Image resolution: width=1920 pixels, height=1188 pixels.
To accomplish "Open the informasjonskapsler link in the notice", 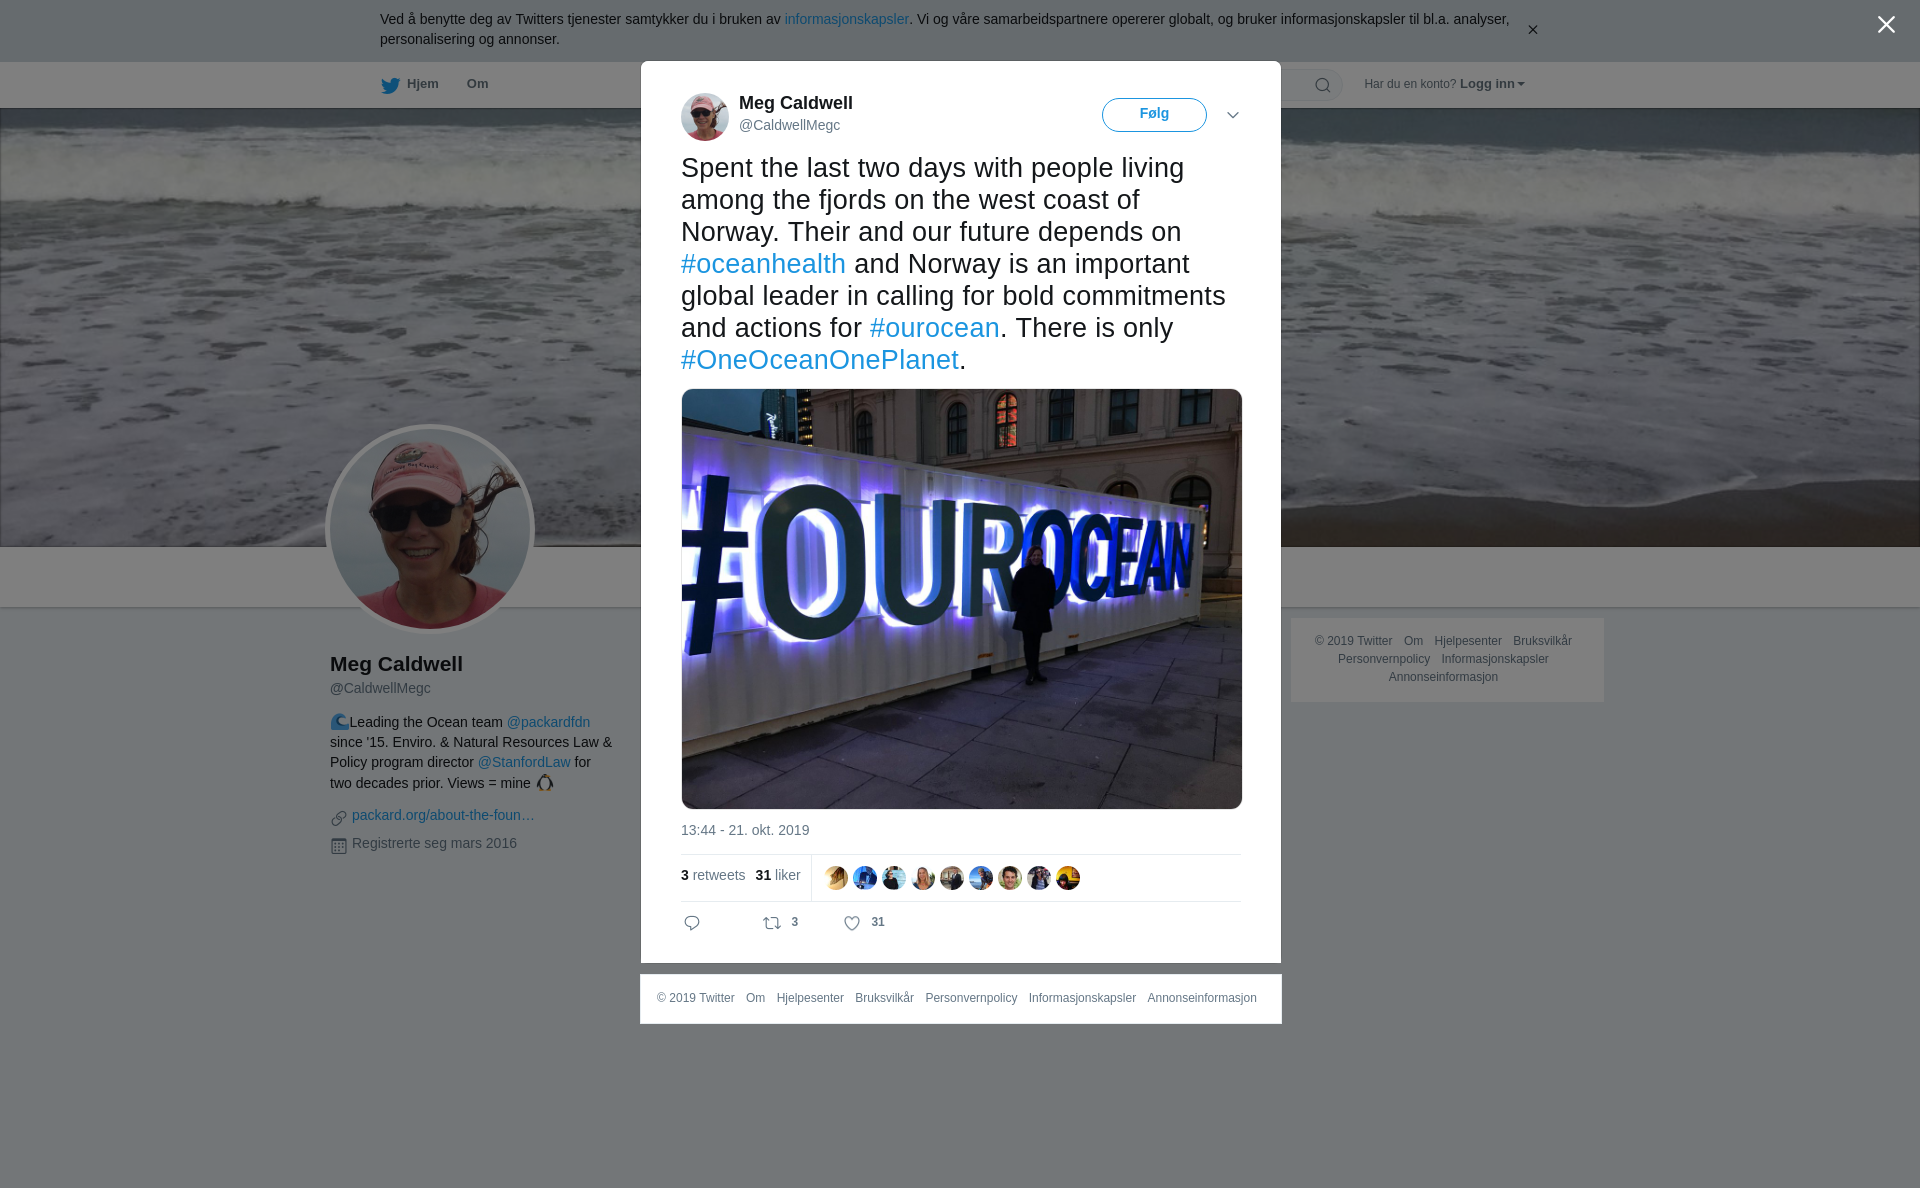I will click(846, 19).
